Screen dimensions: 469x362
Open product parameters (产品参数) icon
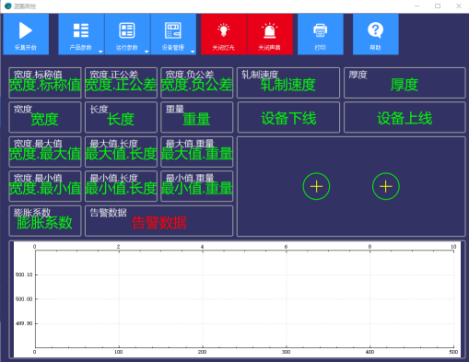81,30
